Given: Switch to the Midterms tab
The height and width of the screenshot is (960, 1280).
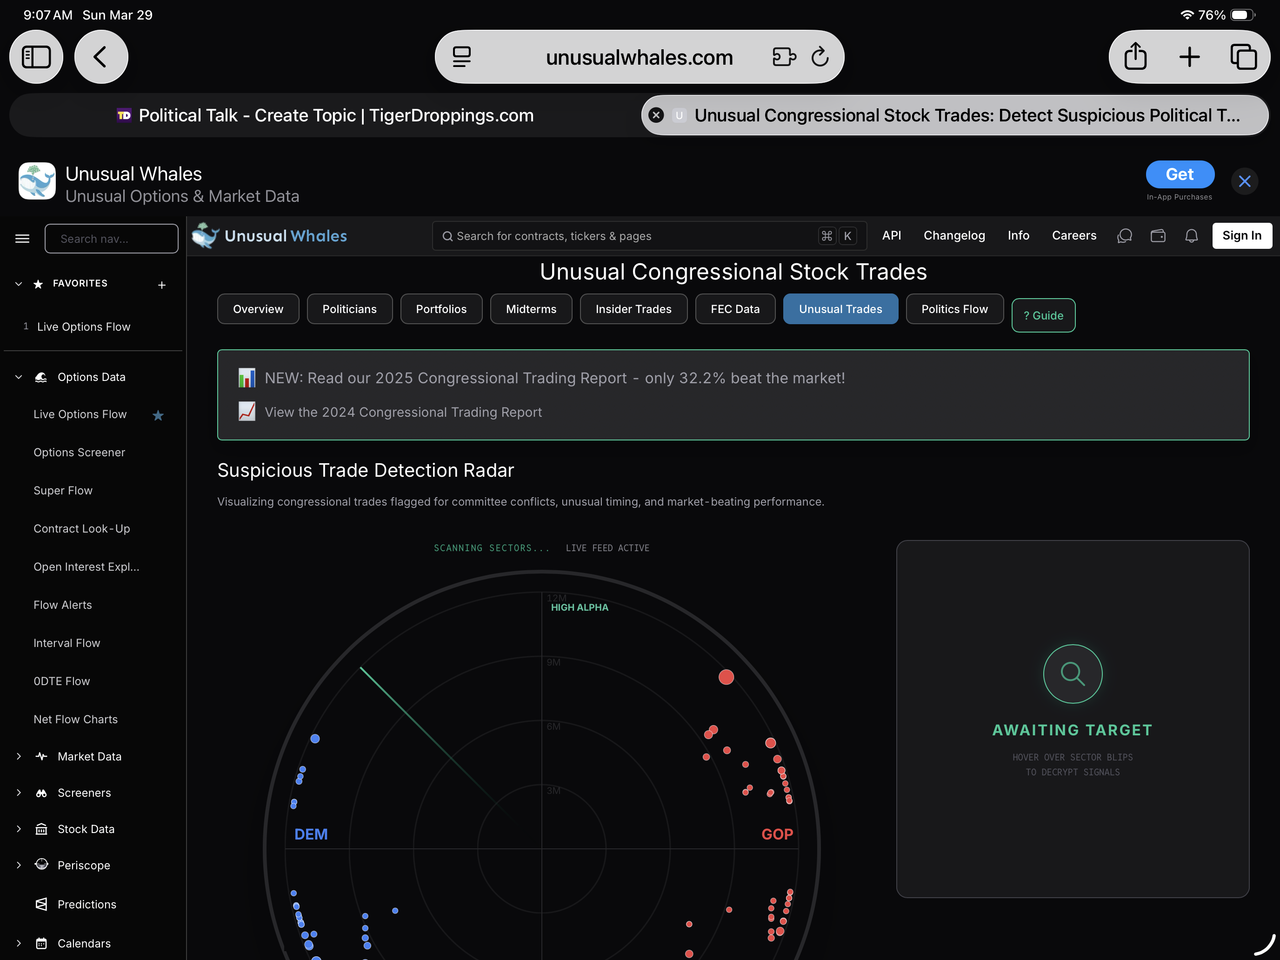Looking at the screenshot, I should click(531, 309).
